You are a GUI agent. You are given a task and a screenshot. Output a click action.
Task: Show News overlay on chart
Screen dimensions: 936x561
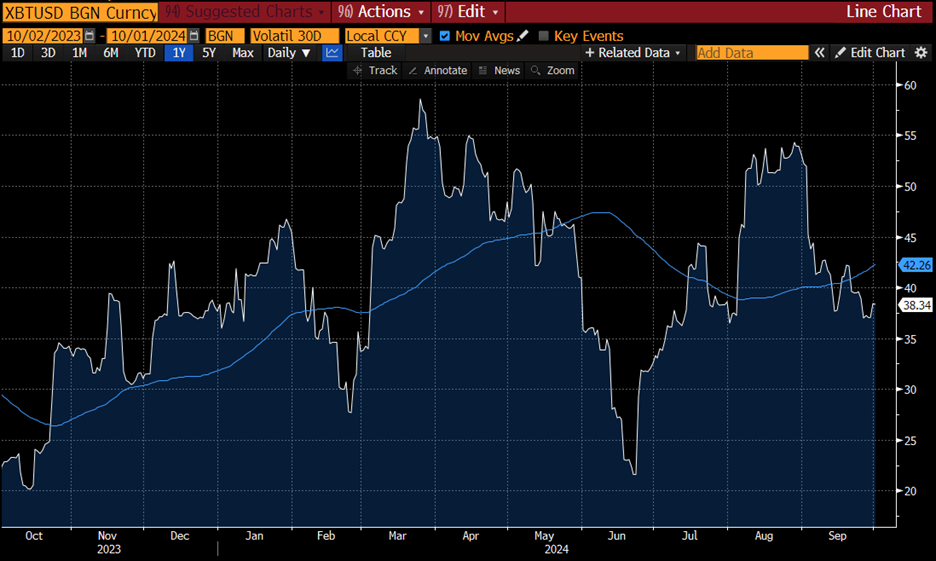(500, 70)
